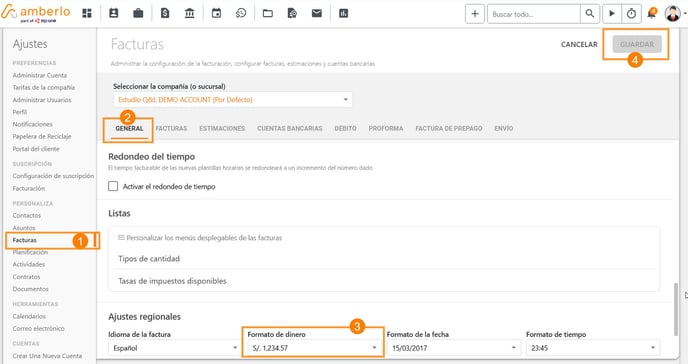The image size is (688, 364).
Task: Open Asuntos in sidebar
Action: [x=24, y=228]
